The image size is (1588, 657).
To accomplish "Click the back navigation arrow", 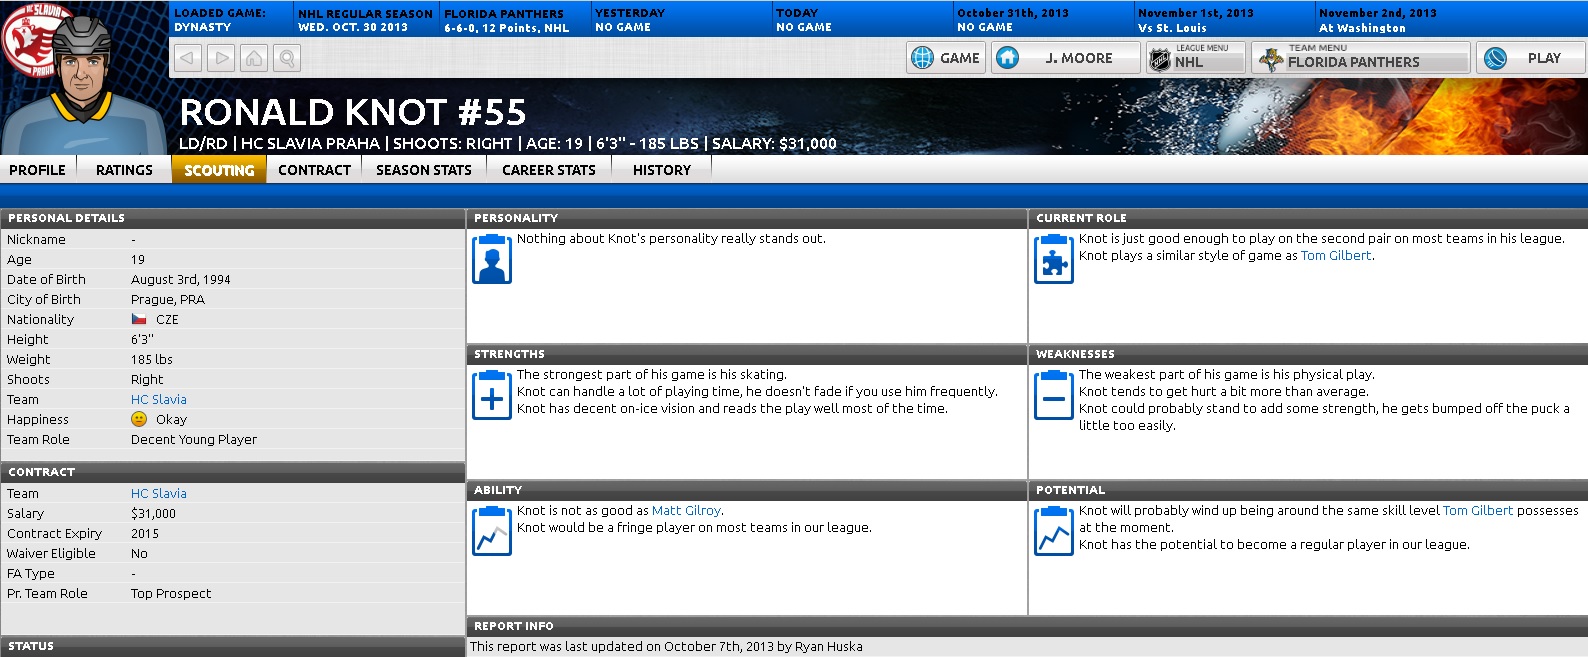I will (x=187, y=58).
